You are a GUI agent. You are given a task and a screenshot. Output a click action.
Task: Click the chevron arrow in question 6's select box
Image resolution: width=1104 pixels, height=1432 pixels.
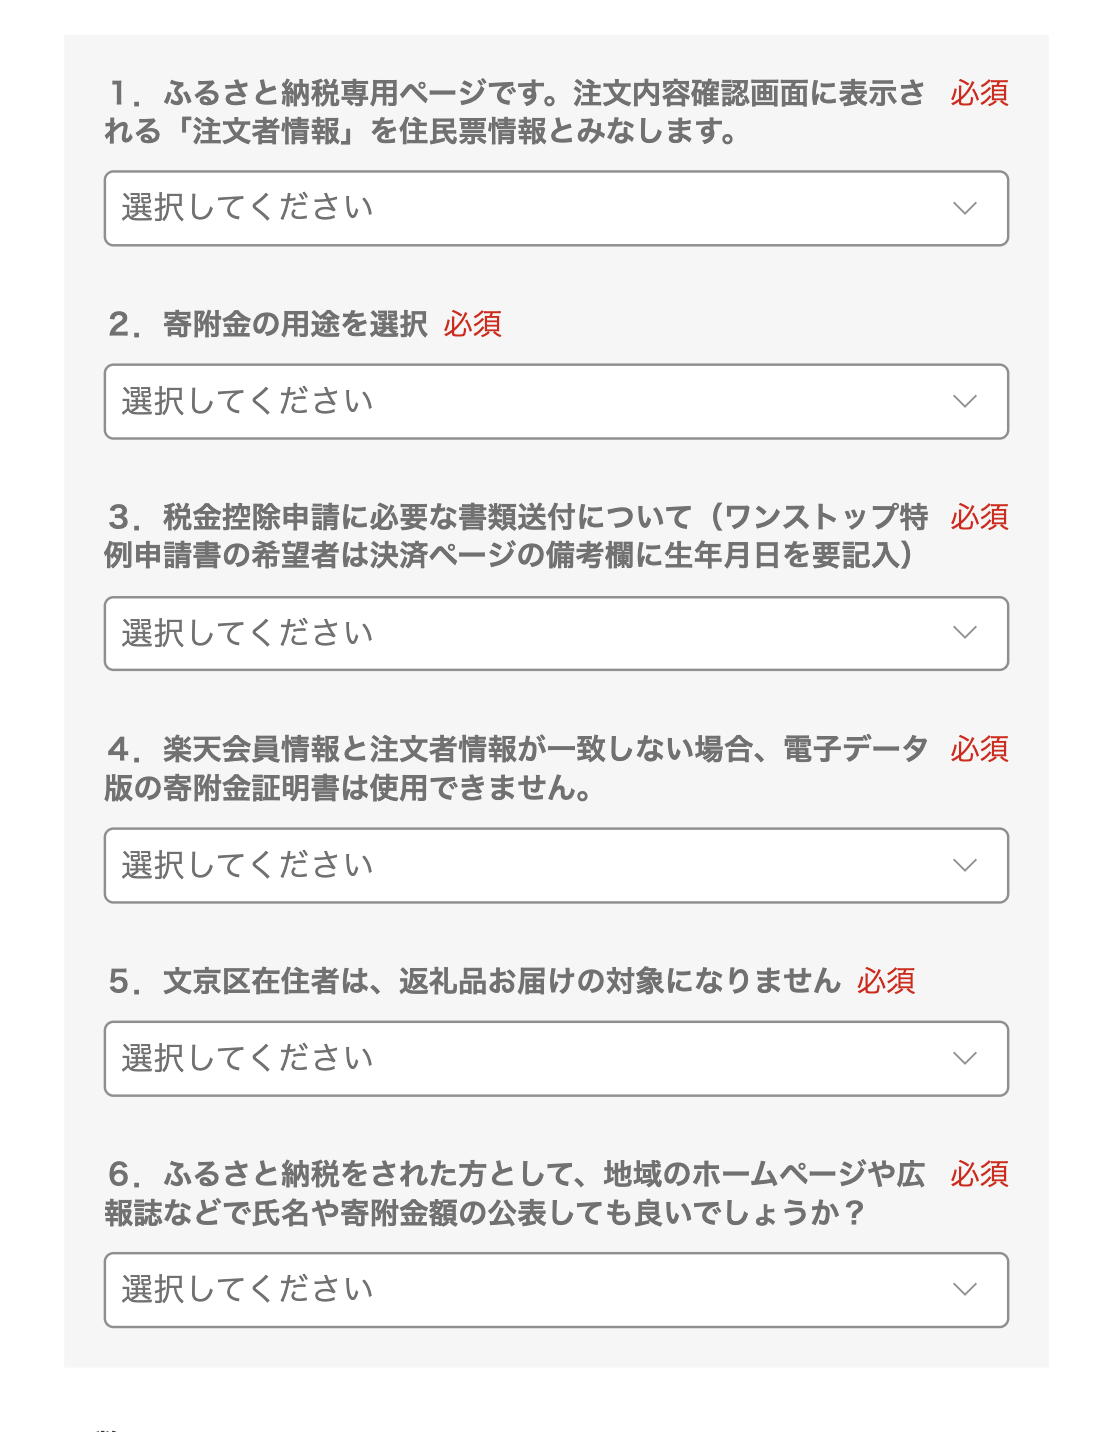[x=964, y=1290]
